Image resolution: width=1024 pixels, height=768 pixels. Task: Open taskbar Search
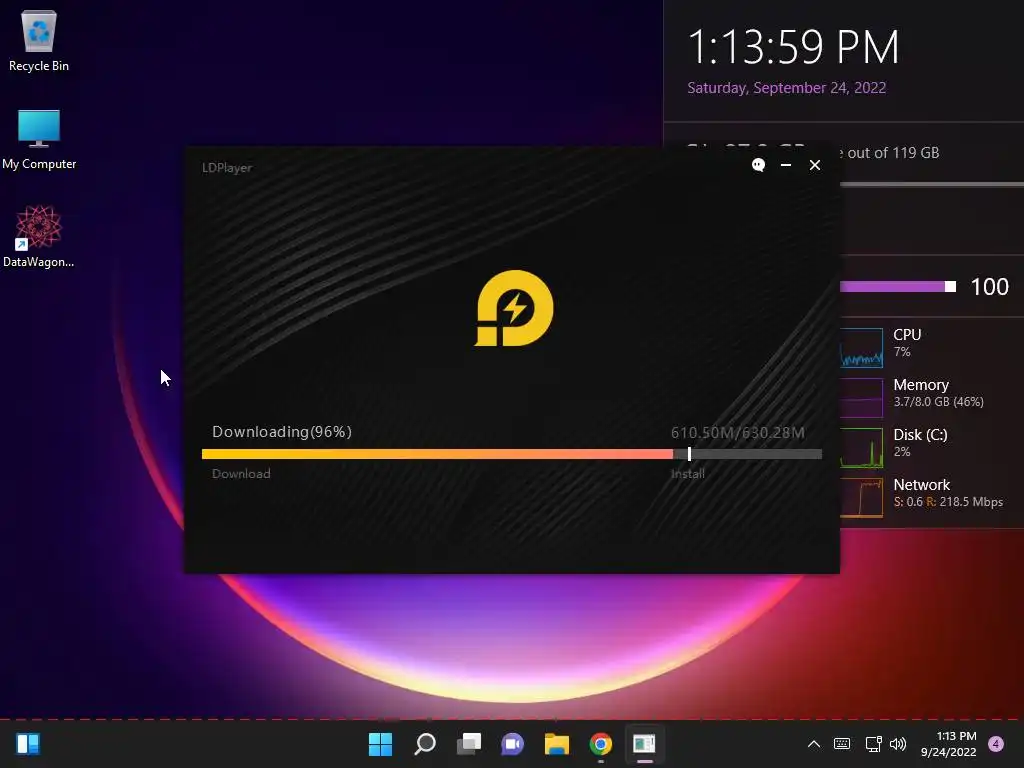point(424,744)
